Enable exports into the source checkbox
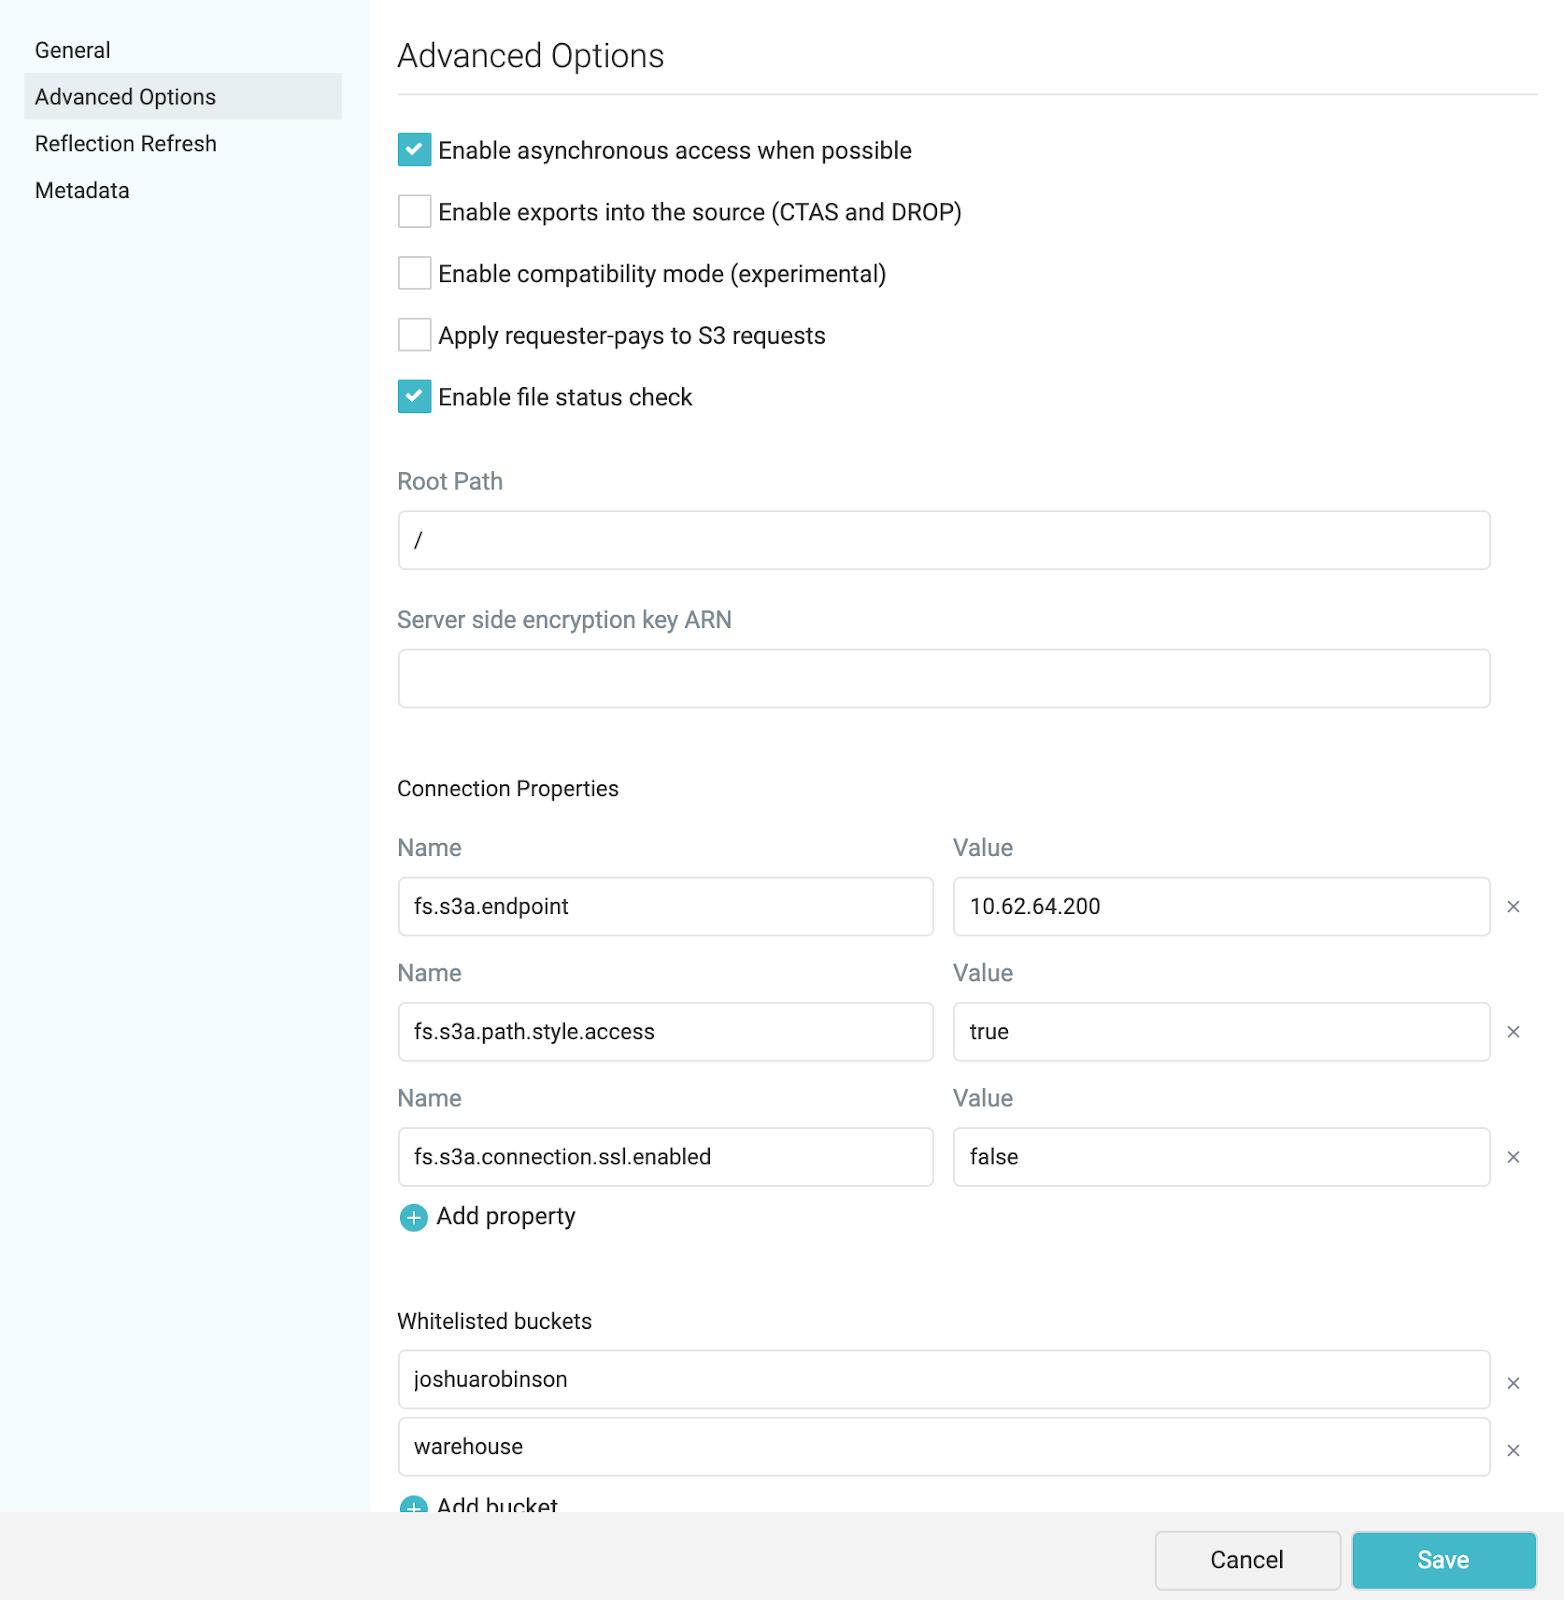Image resolution: width=1564 pixels, height=1600 pixels. [414, 212]
